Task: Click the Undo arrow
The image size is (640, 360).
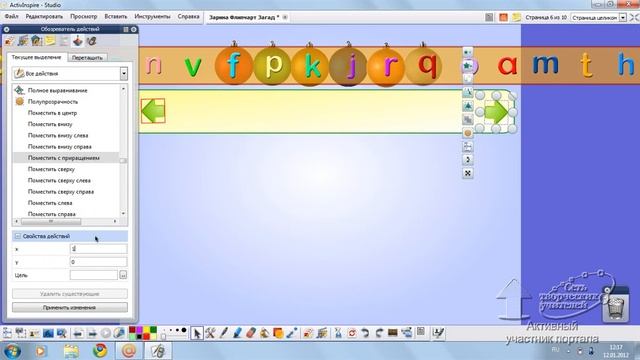Action: pyautogui.click(x=365, y=333)
